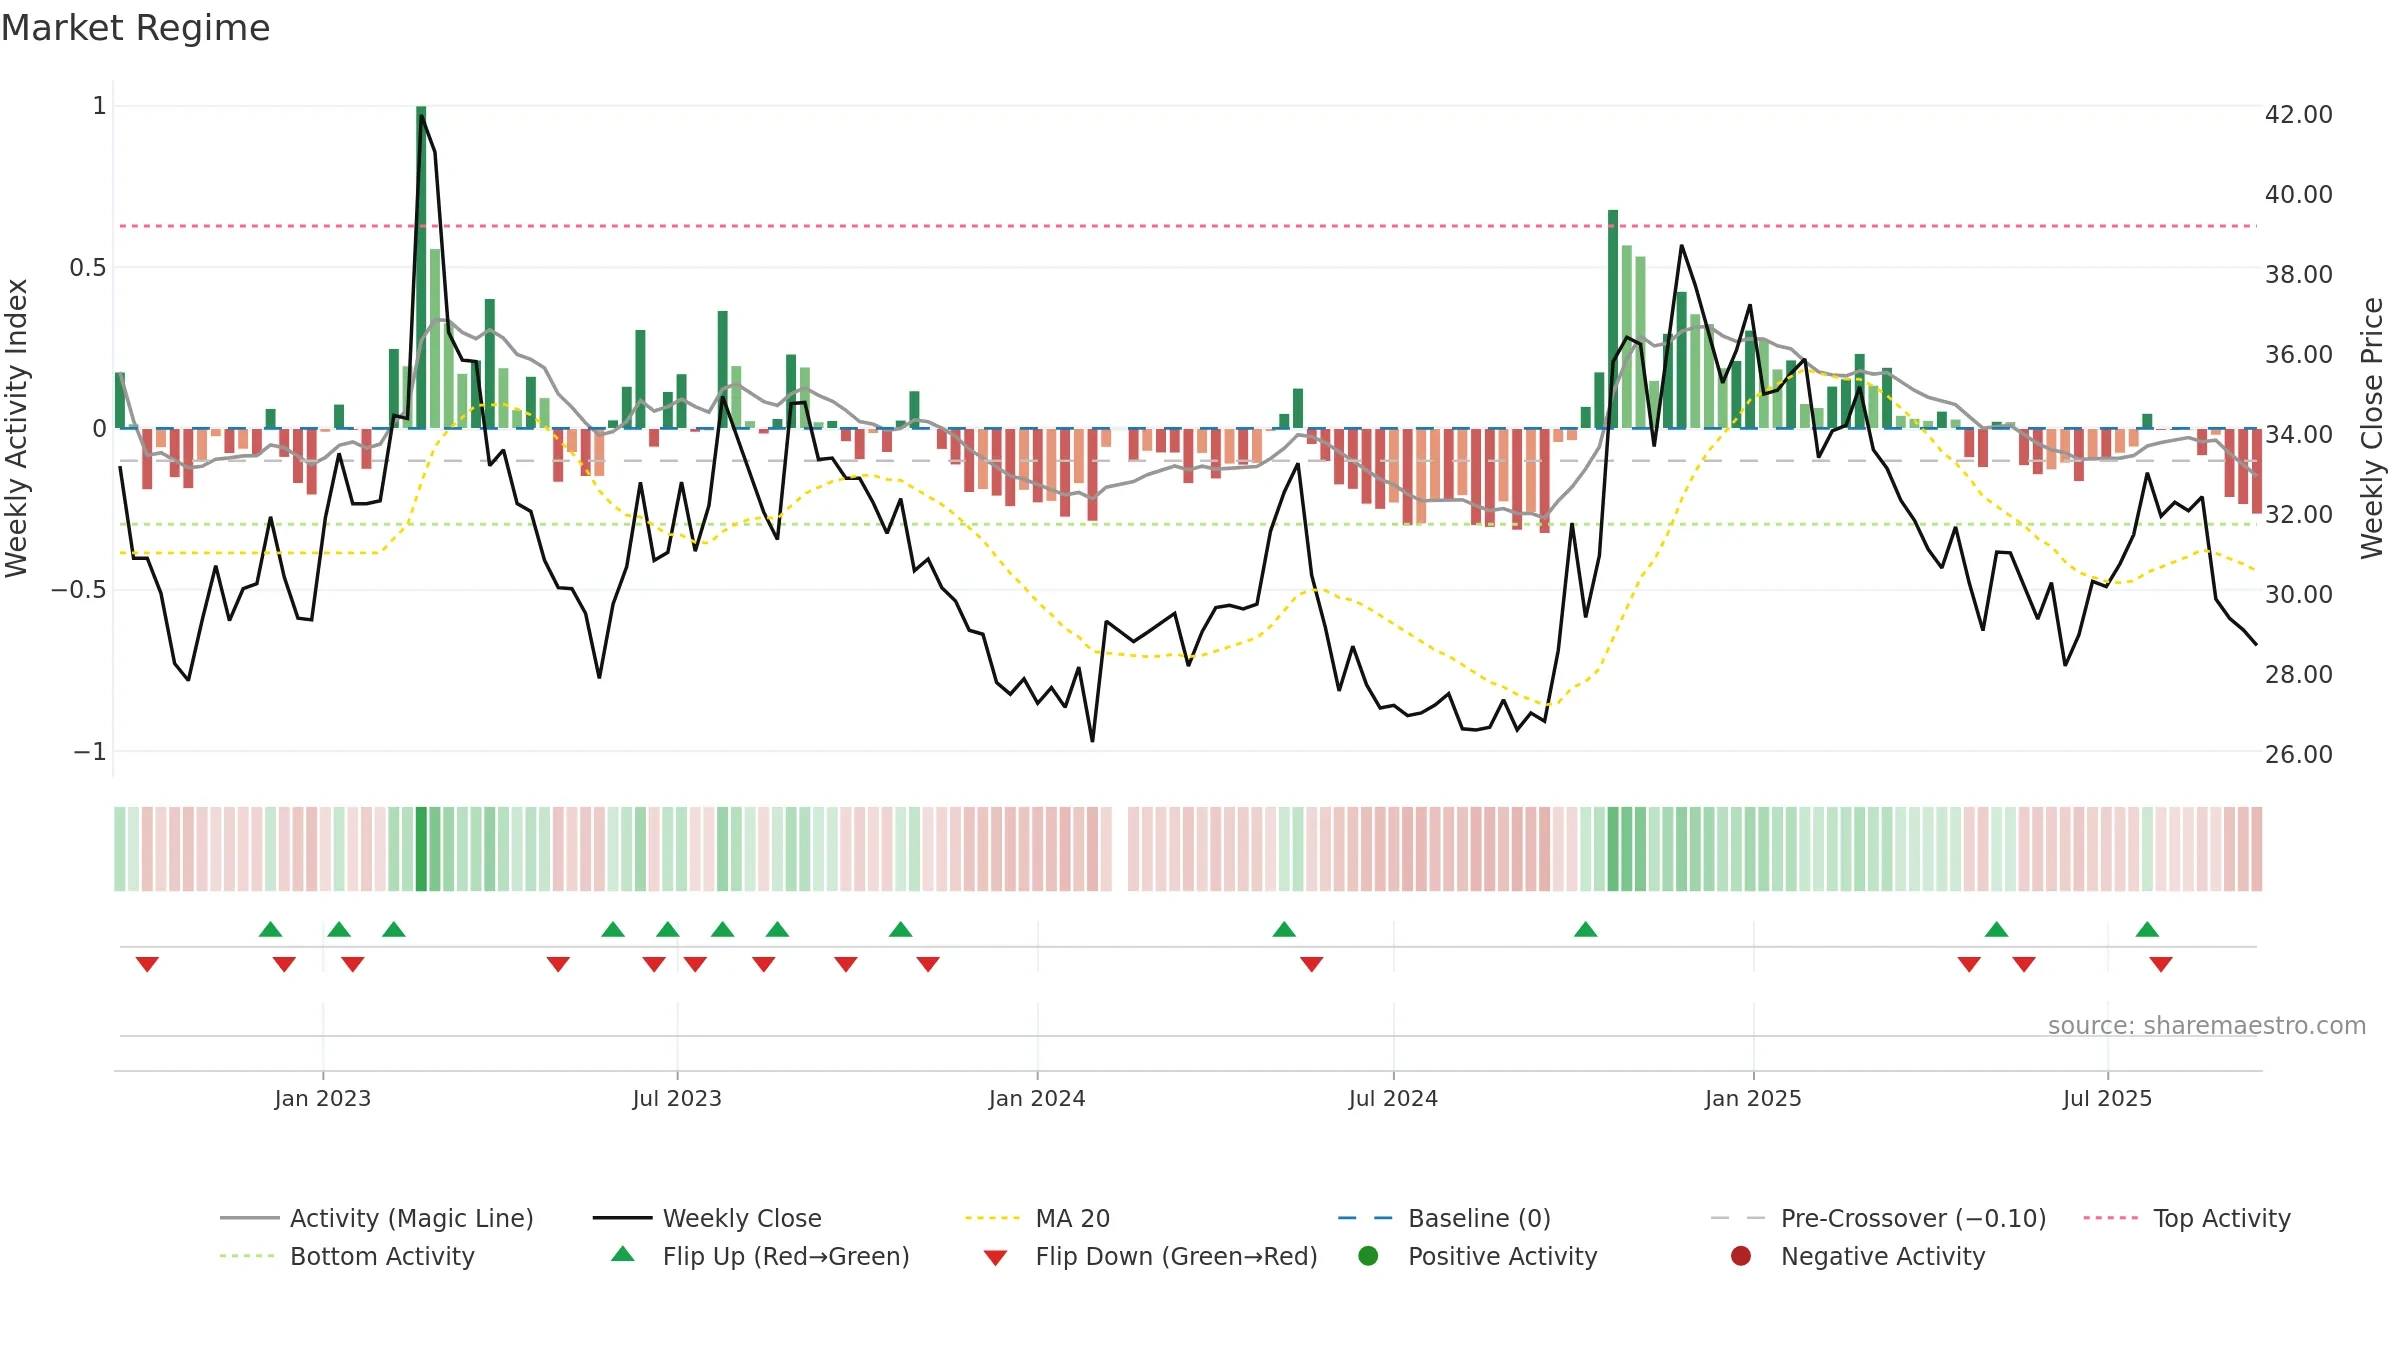Click the Jan 2025 x-axis label
Viewport: 2400px width, 1350px height.
[1753, 1098]
